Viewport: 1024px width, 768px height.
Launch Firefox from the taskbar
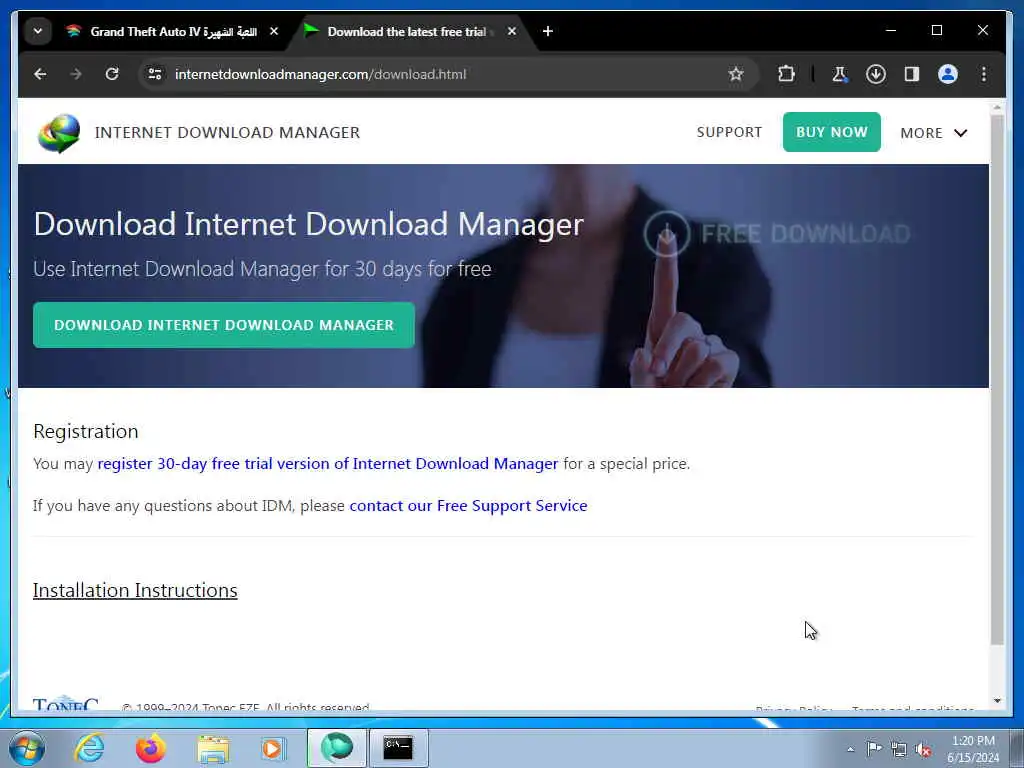click(150, 748)
